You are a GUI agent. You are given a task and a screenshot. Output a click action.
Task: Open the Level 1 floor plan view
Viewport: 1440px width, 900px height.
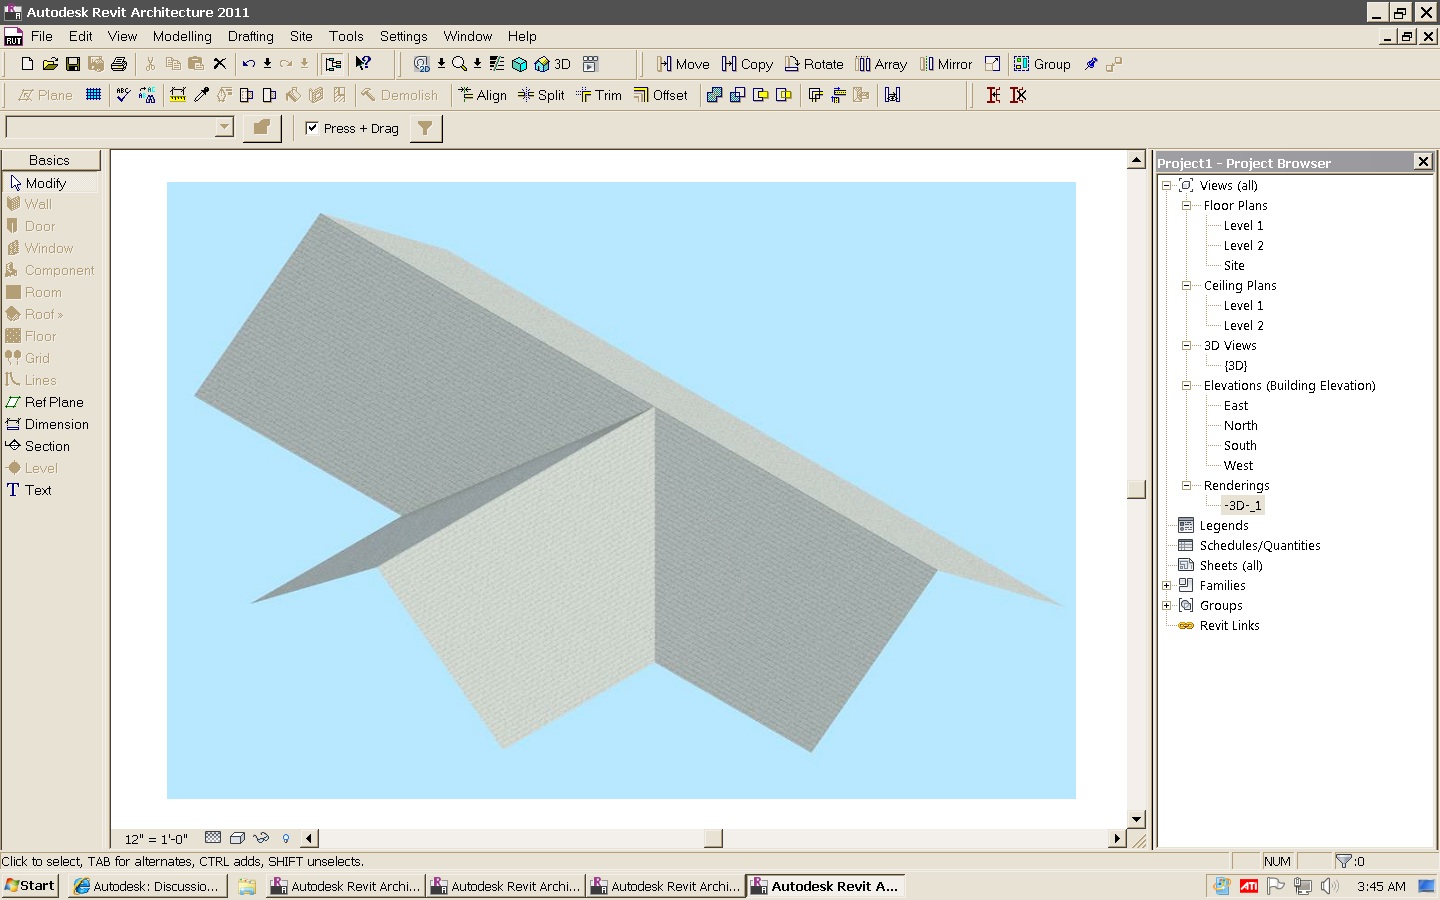(1243, 225)
